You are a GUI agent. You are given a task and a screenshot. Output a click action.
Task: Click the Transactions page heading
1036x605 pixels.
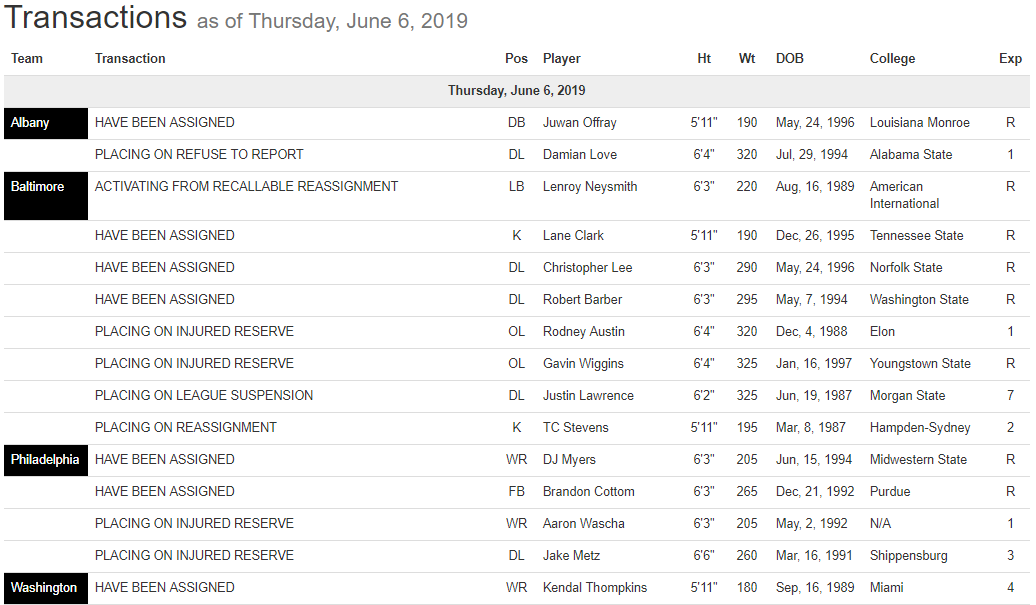click(x=95, y=17)
